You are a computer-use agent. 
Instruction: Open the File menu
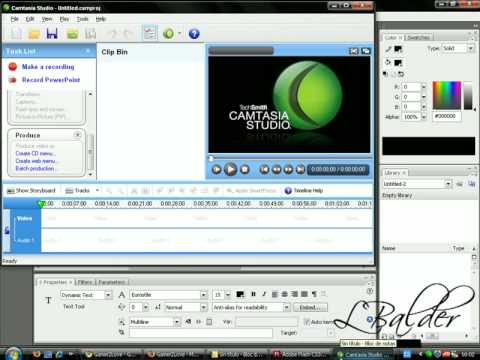[15, 19]
